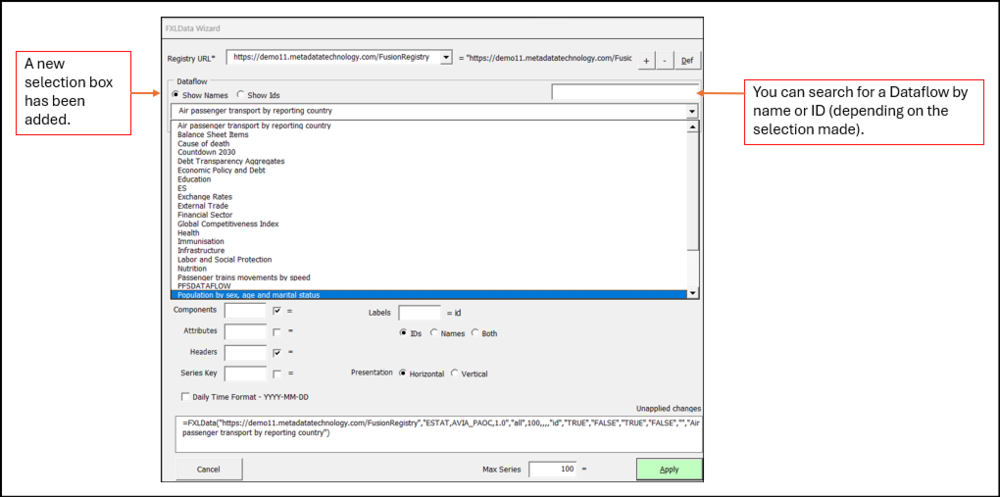Choose Balance Sheet Items from the list
The width and height of the screenshot is (1000, 497).
(x=211, y=135)
